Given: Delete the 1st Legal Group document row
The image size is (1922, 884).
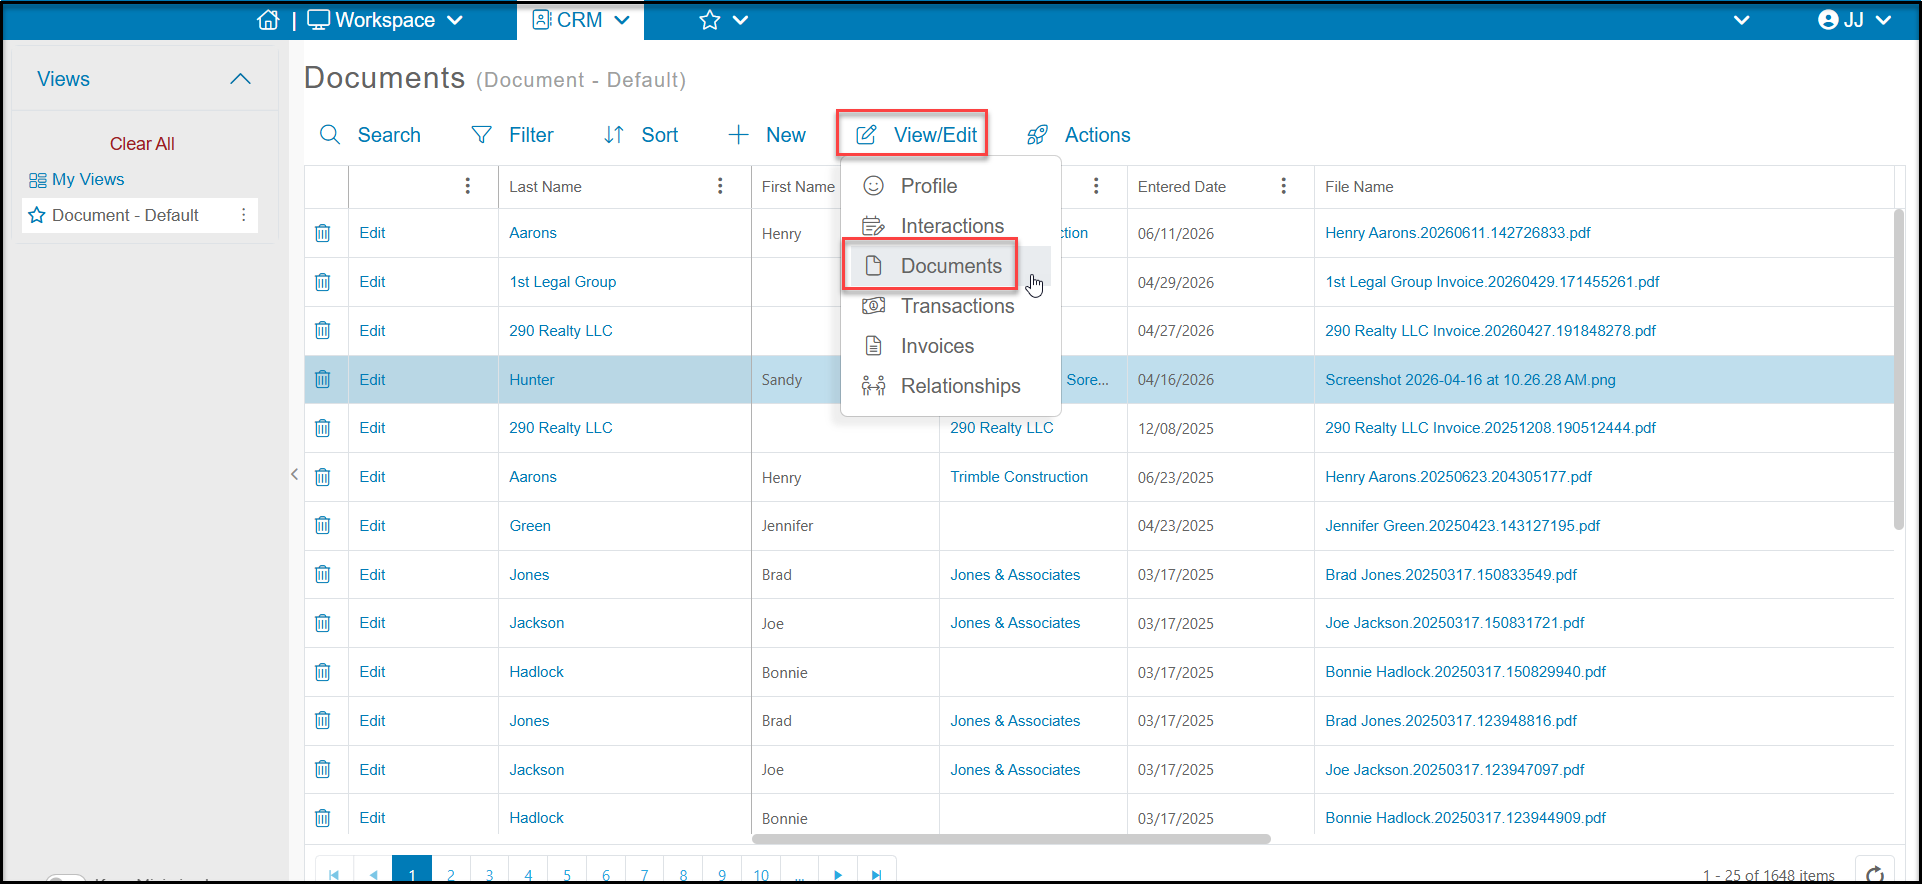Looking at the screenshot, I should click(x=322, y=282).
